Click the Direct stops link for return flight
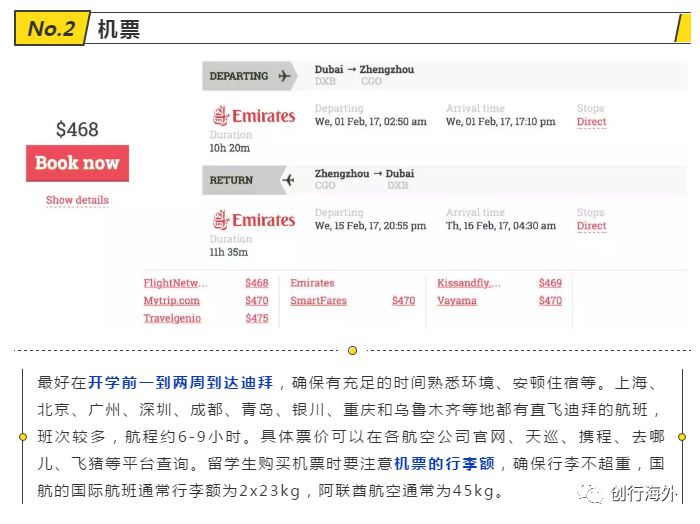700x524 pixels. pos(592,226)
